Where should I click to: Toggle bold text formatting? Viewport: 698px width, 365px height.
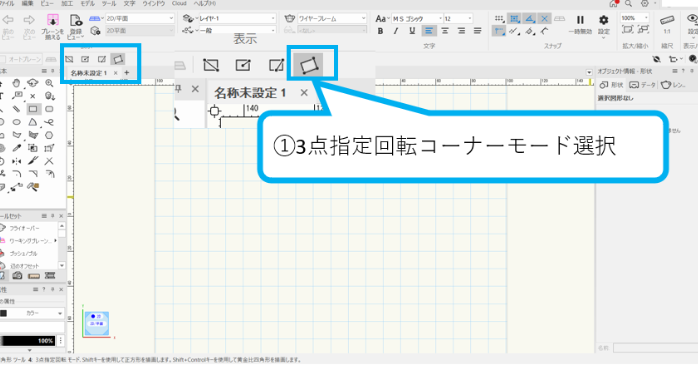tap(380, 31)
